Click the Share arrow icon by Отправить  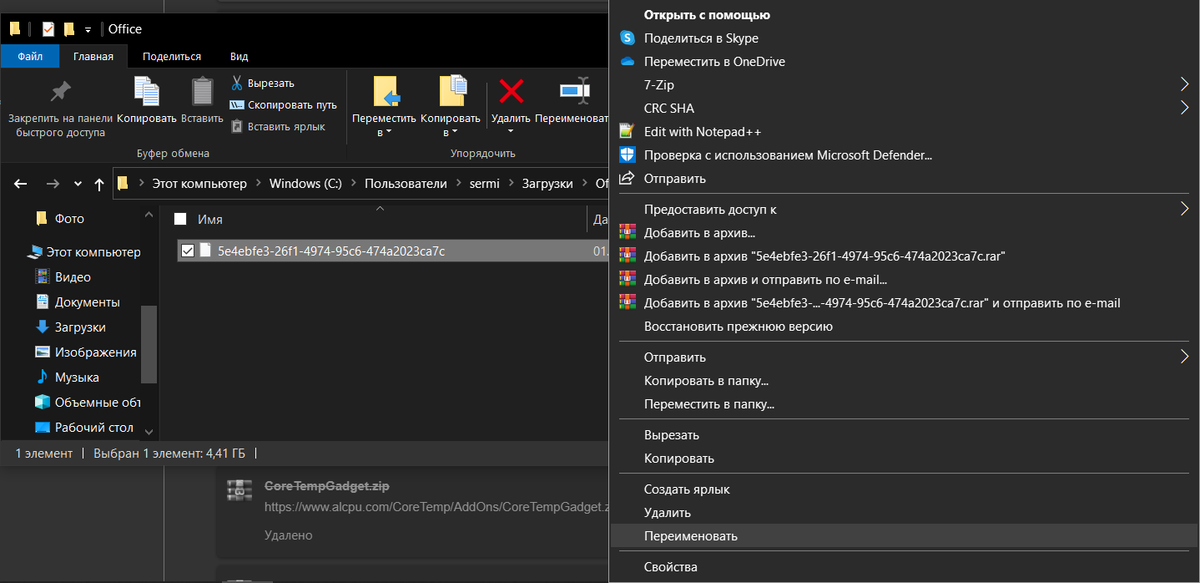point(627,178)
